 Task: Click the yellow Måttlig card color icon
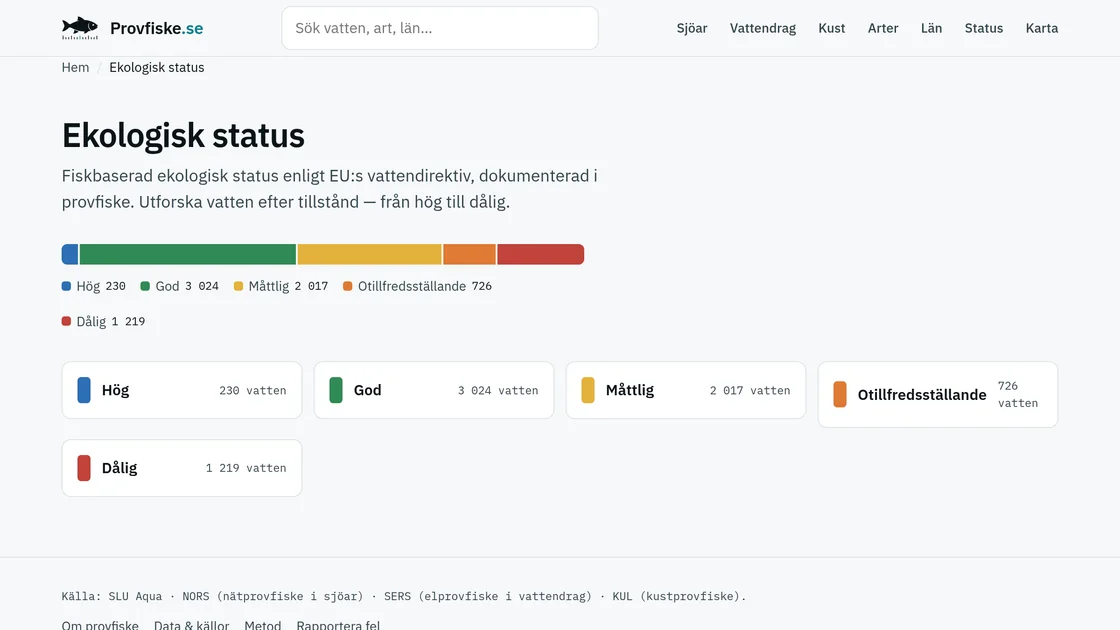point(588,390)
